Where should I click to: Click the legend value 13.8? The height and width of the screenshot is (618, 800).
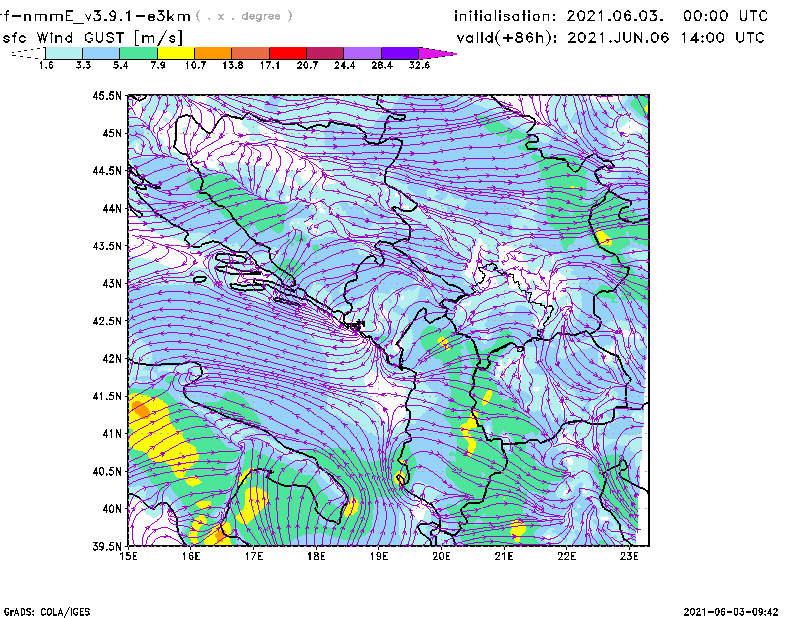(x=233, y=65)
